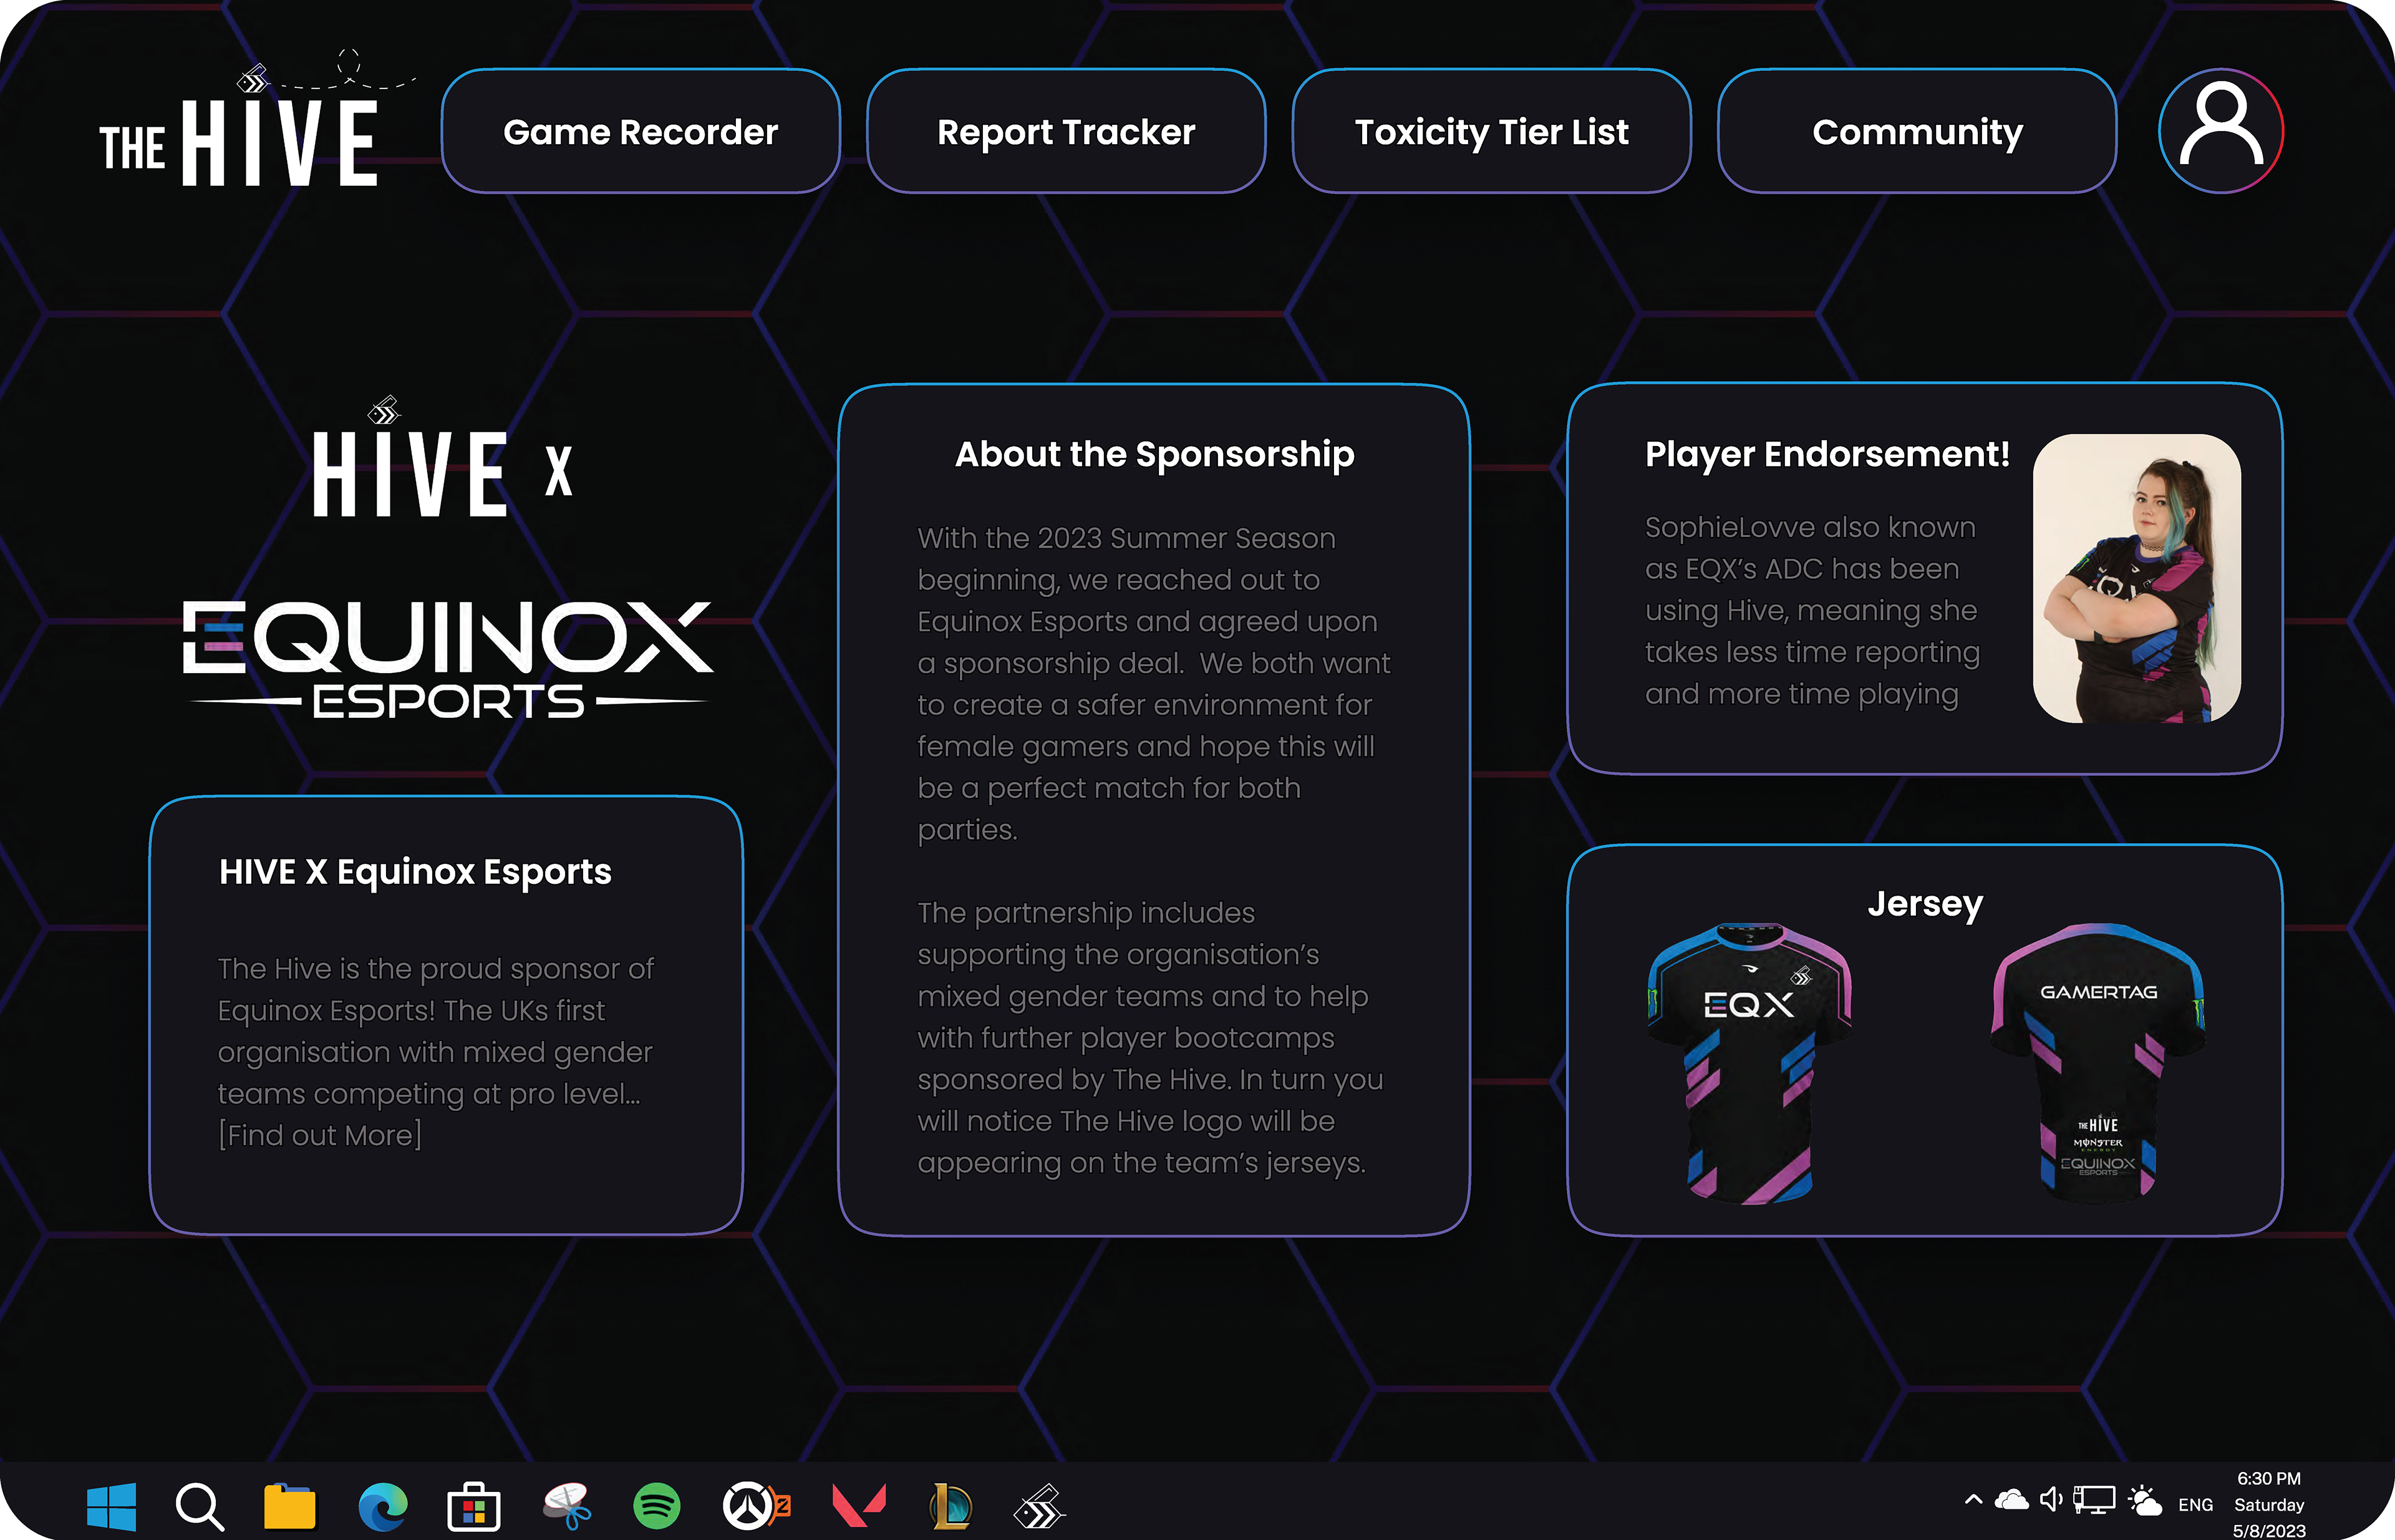Open the Community section
The image size is (2395, 1540).
click(1917, 131)
